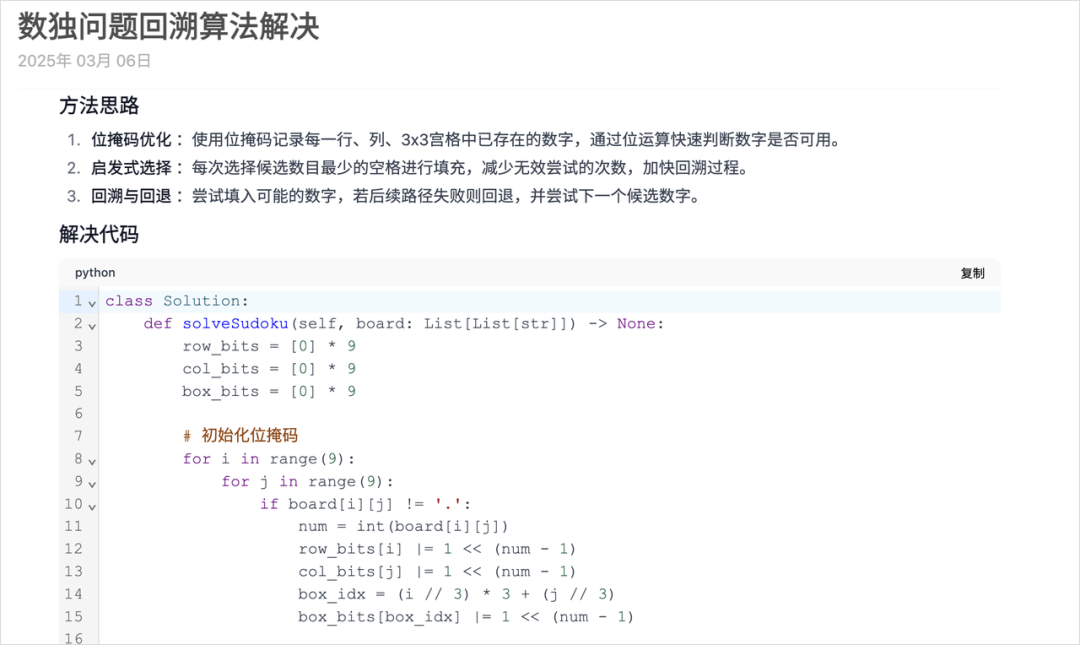Click the 'col_bits = [0] * 9' line
The height and width of the screenshot is (645, 1080).
pyautogui.click(x=269, y=369)
